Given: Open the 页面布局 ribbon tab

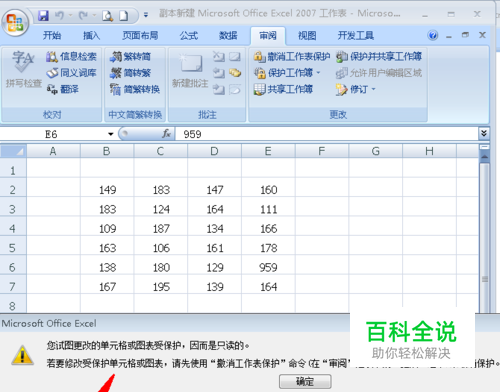Looking at the screenshot, I should [x=140, y=35].
